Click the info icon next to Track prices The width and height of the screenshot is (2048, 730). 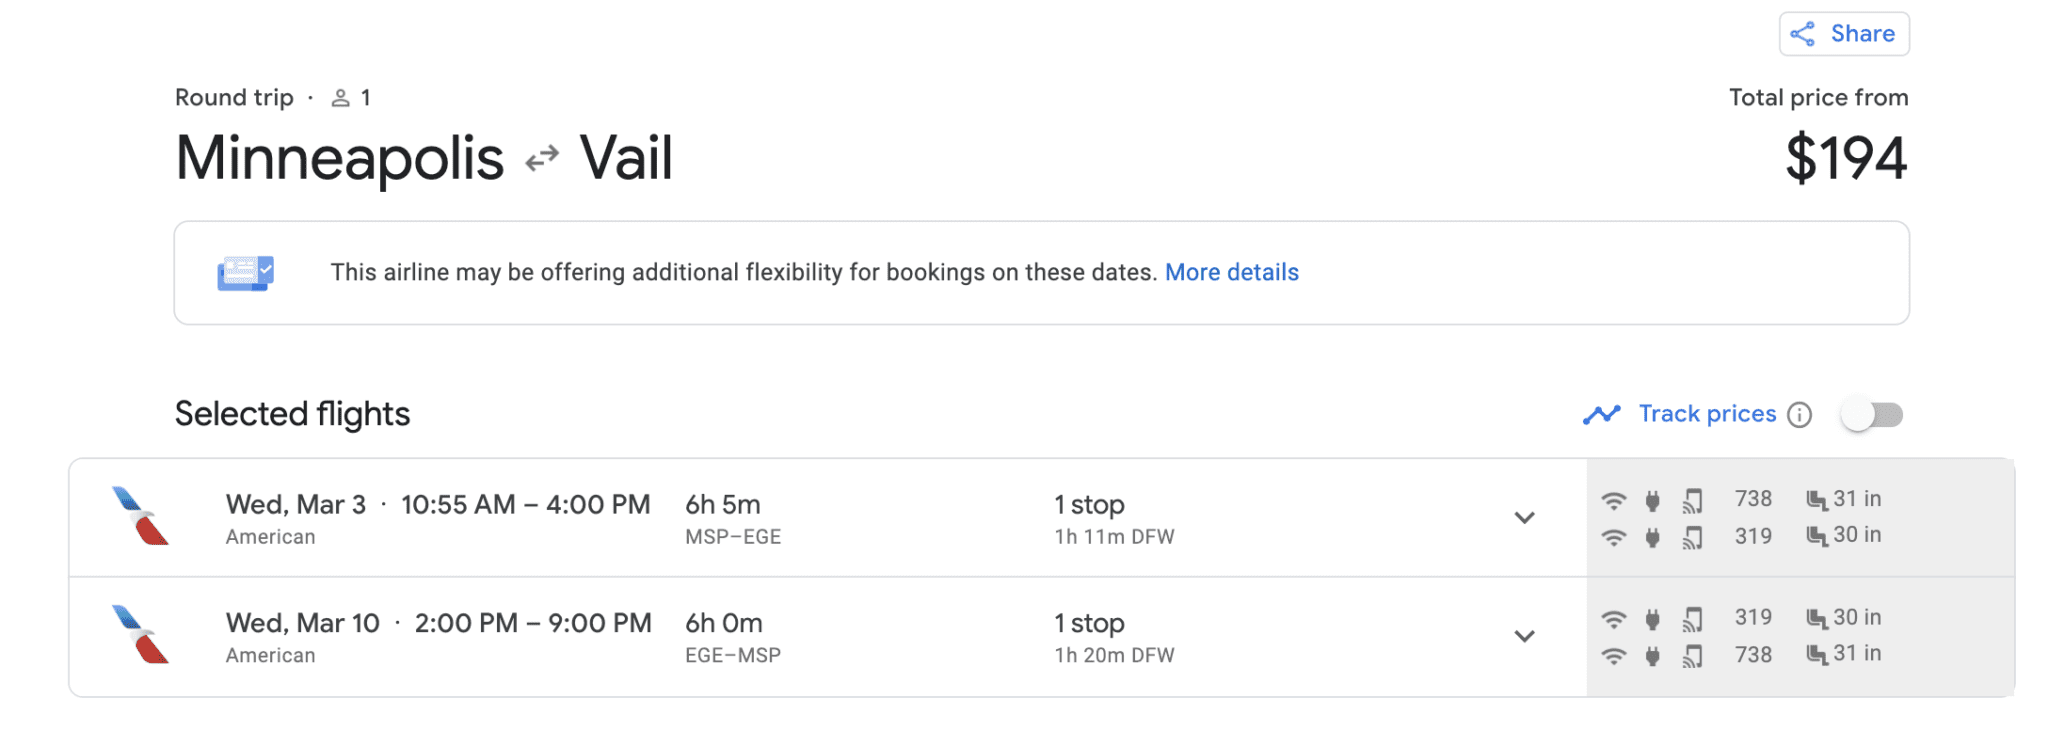pyautogui.click(x=1800, y=414)
